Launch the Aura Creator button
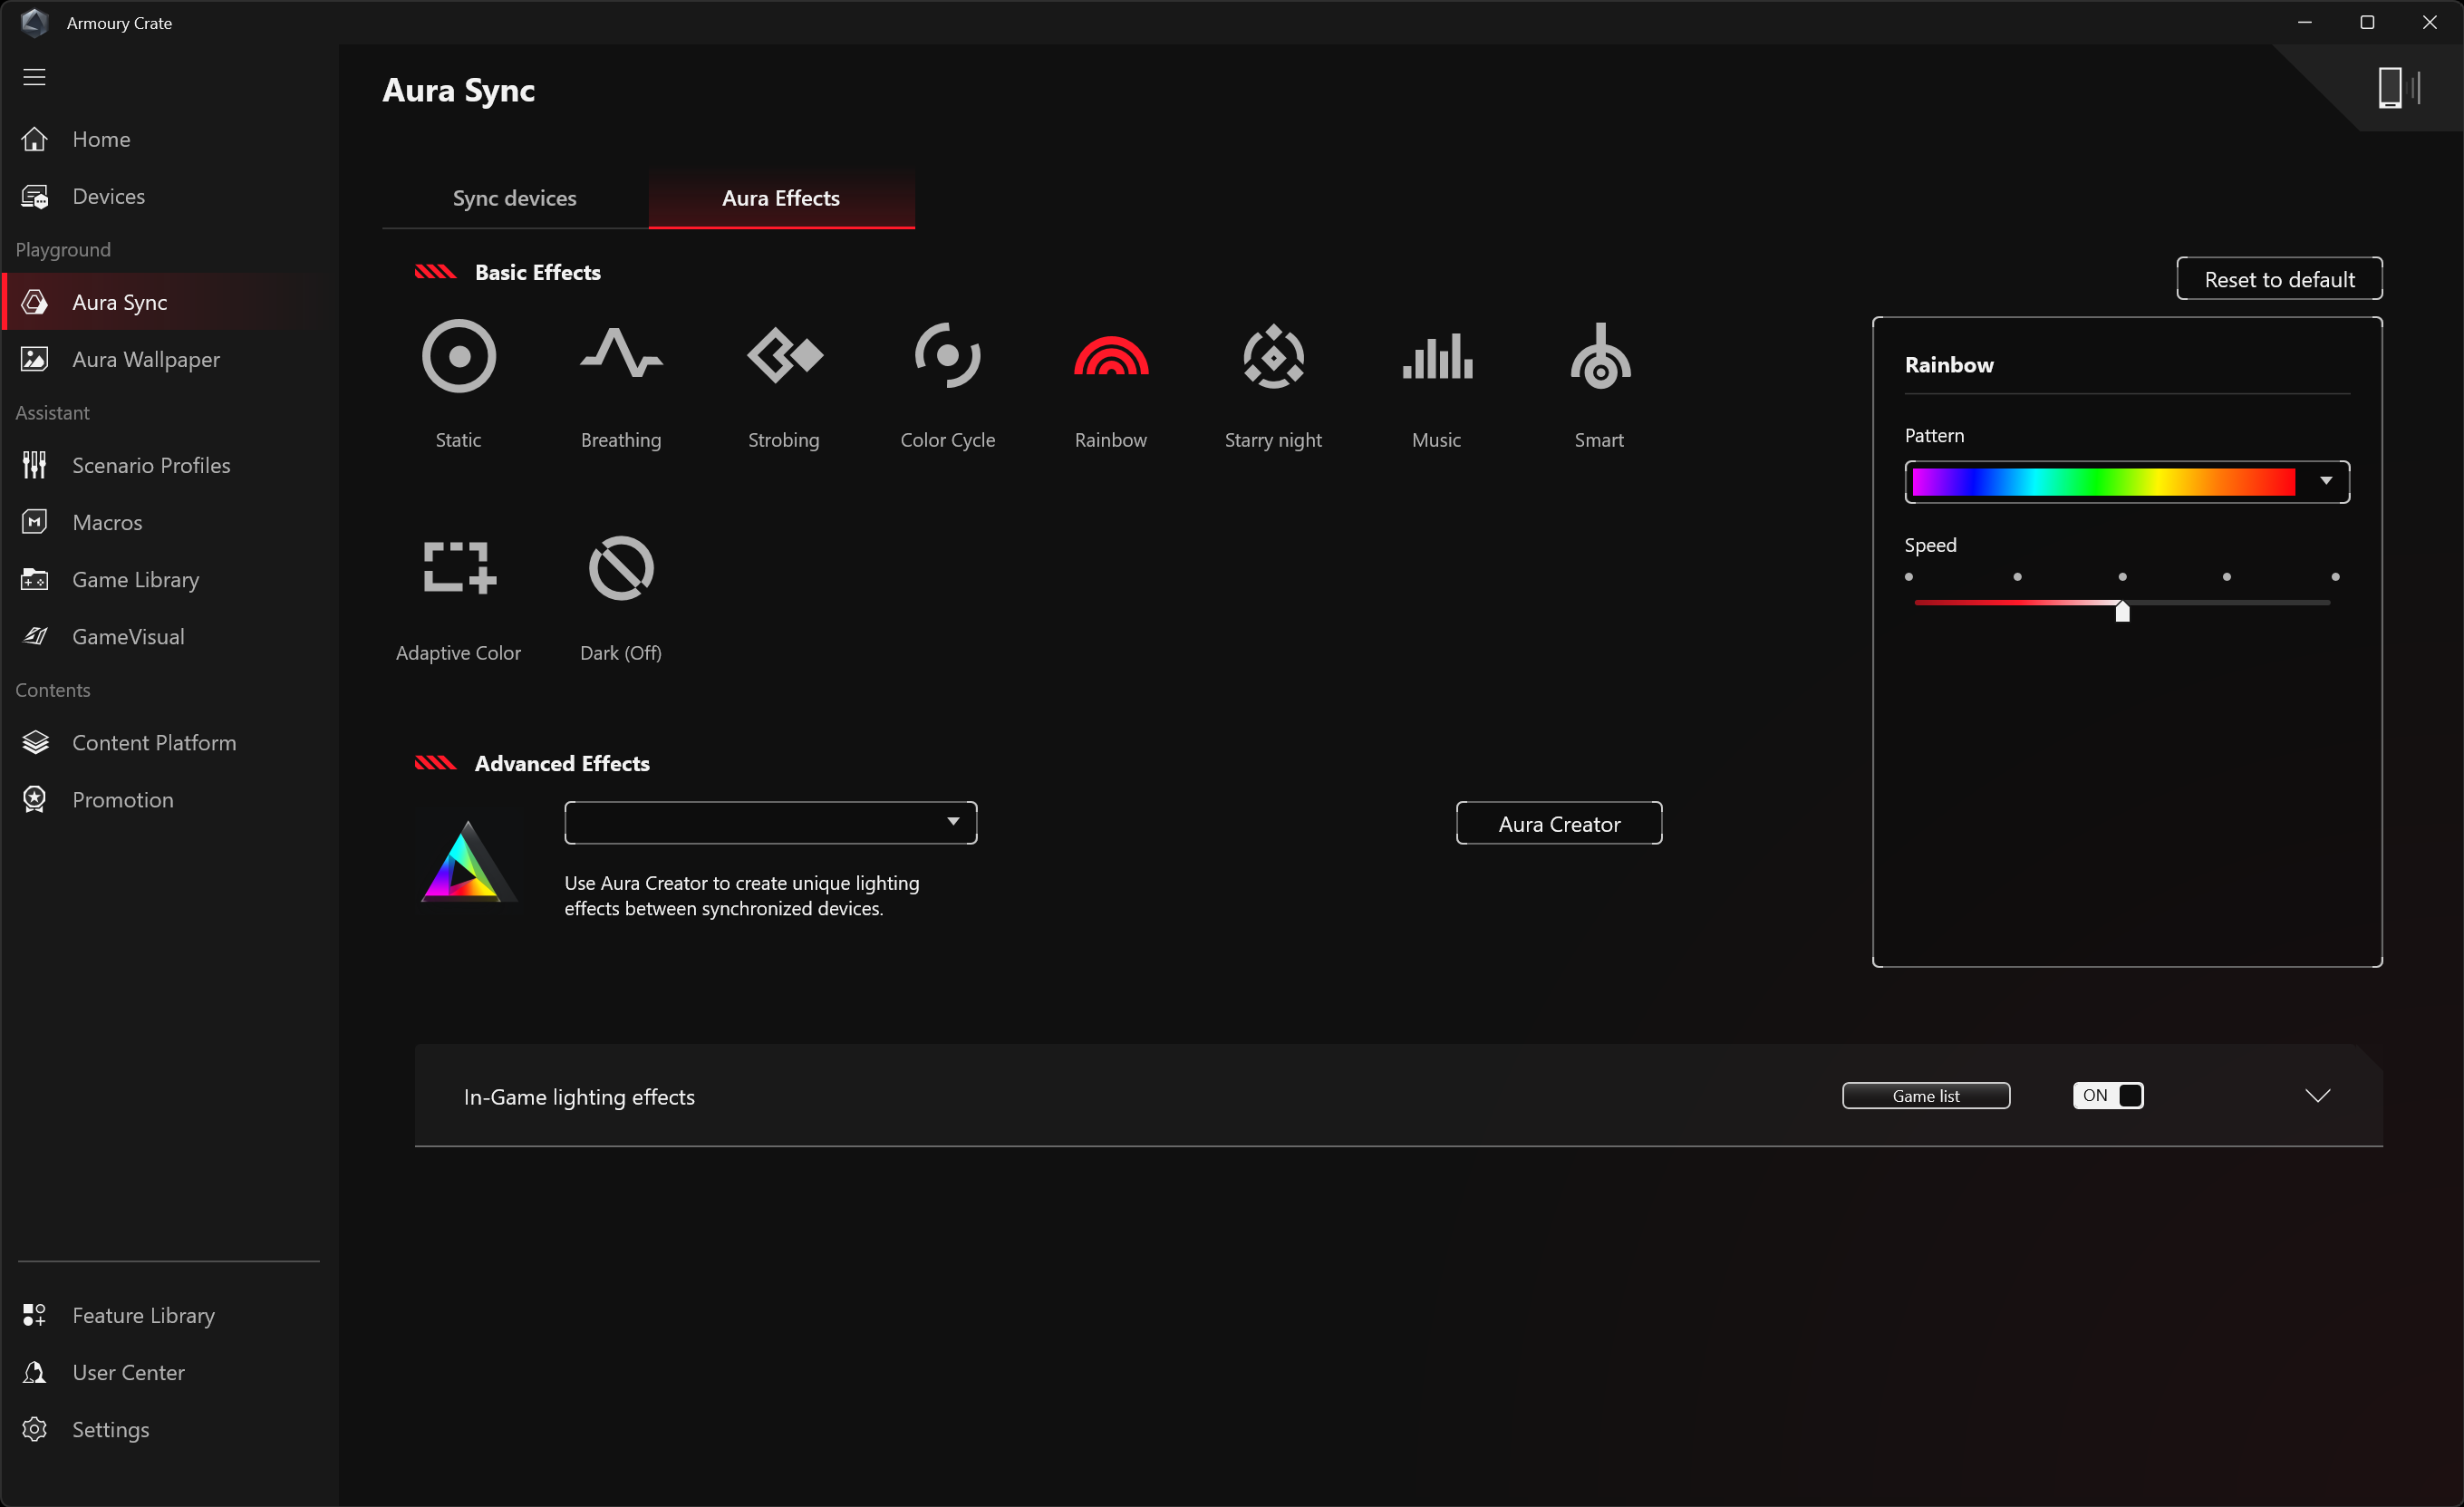The width and height of the screenshot is (2464, 1507). [1558, 824]
